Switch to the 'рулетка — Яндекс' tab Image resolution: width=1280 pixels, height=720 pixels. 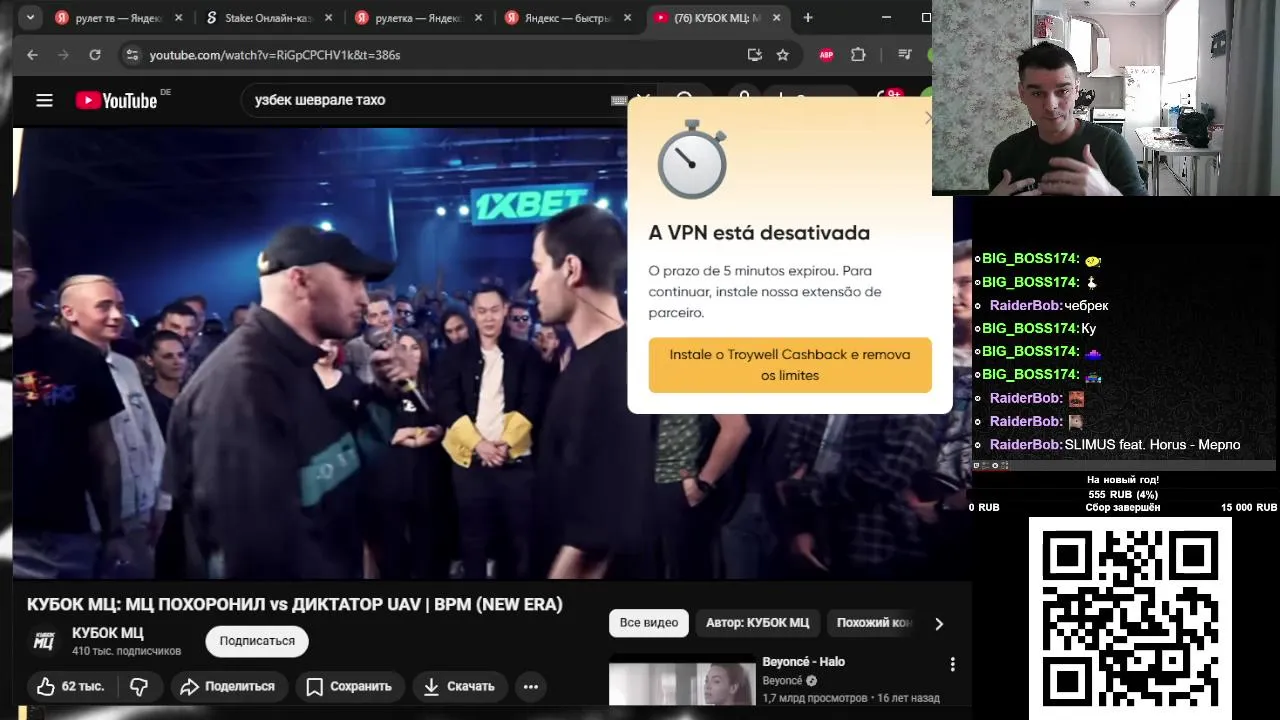point(420,18)
